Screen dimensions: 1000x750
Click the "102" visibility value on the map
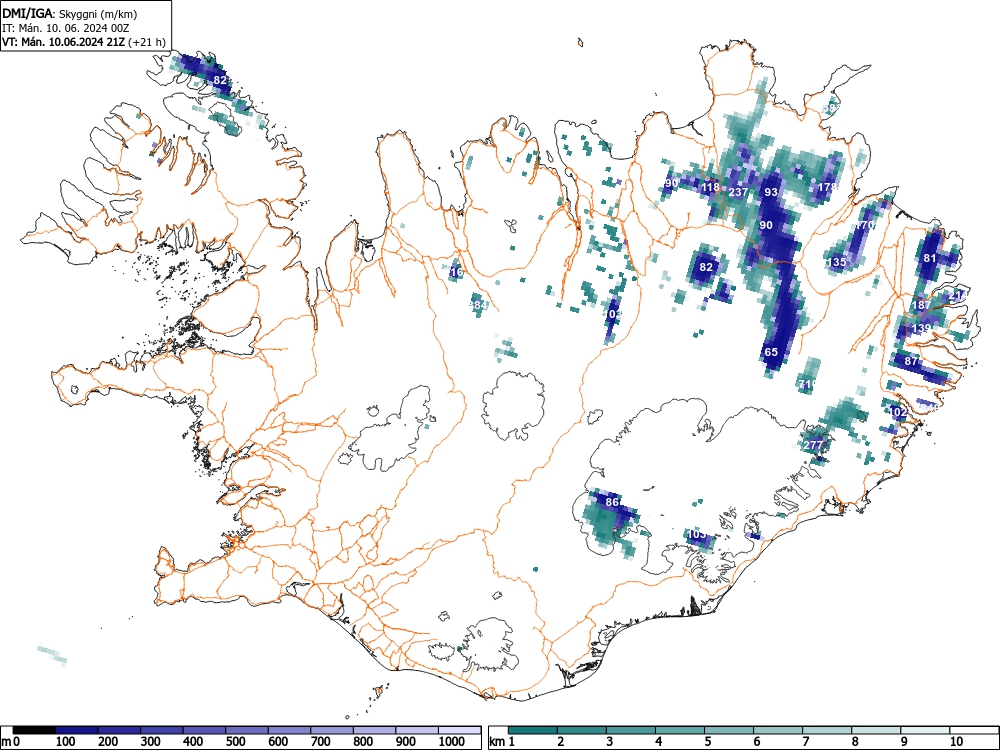897,412
